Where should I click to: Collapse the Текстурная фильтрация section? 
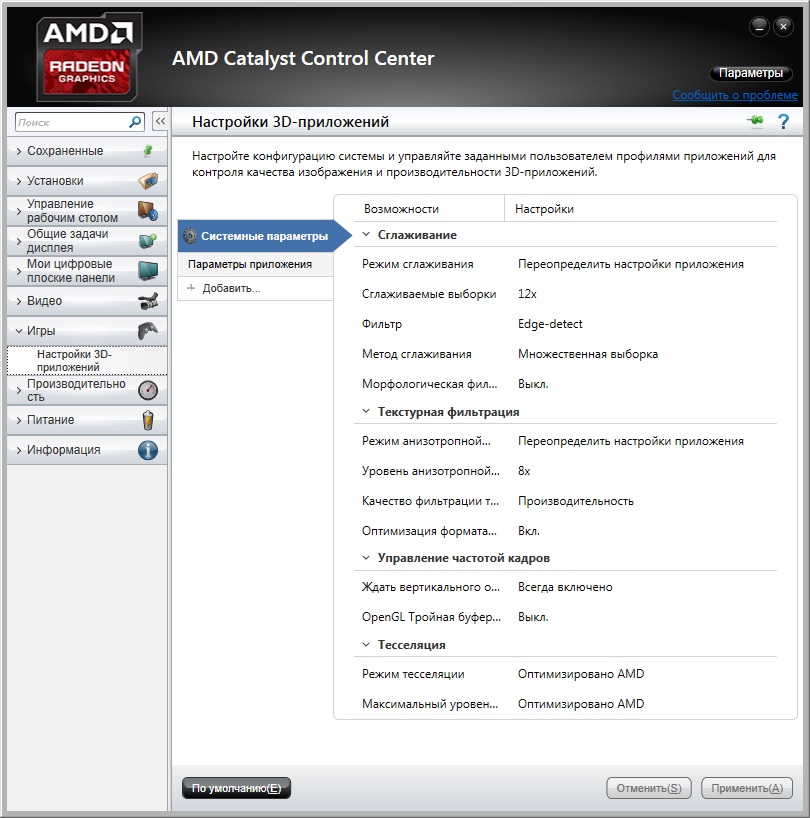pos(366,412)
